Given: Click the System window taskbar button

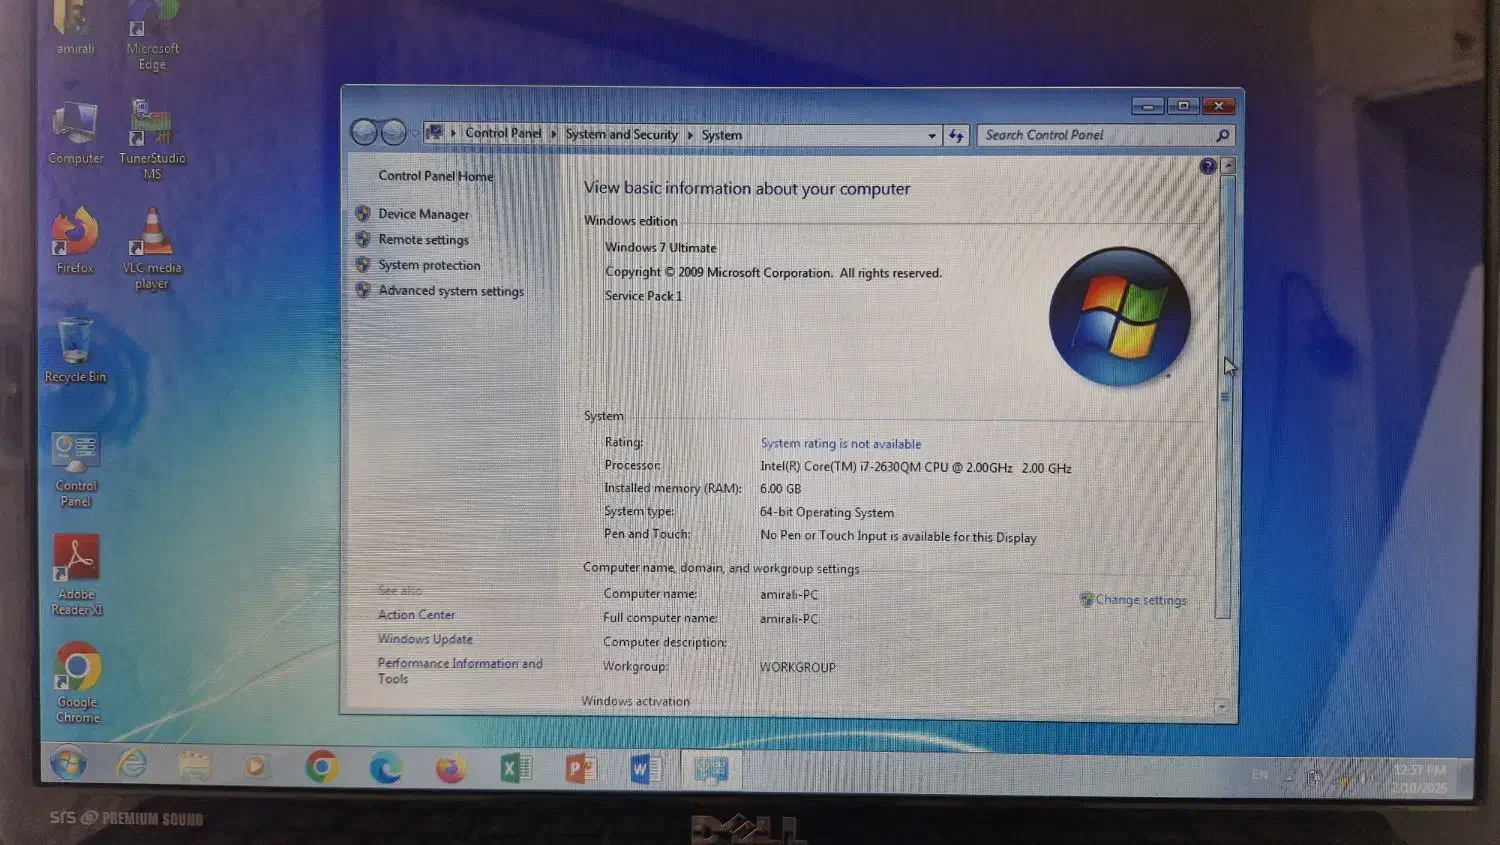Looking at the screenshot, I should coord(711,769).
